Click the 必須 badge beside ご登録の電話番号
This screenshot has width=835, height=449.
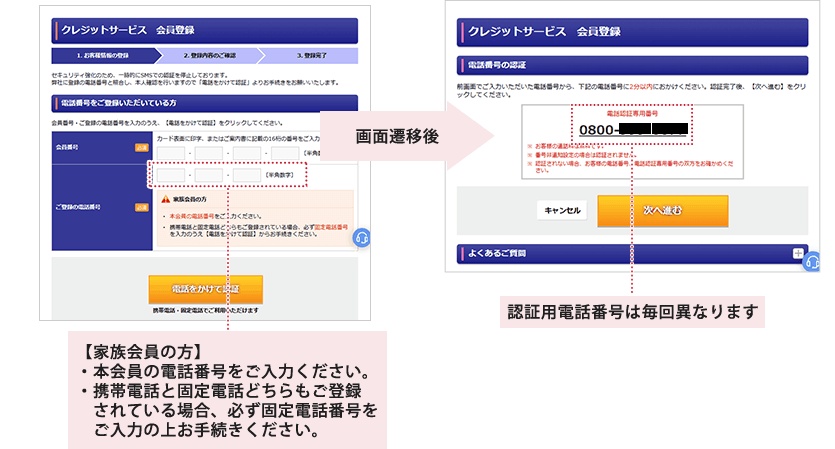[142, 207]
